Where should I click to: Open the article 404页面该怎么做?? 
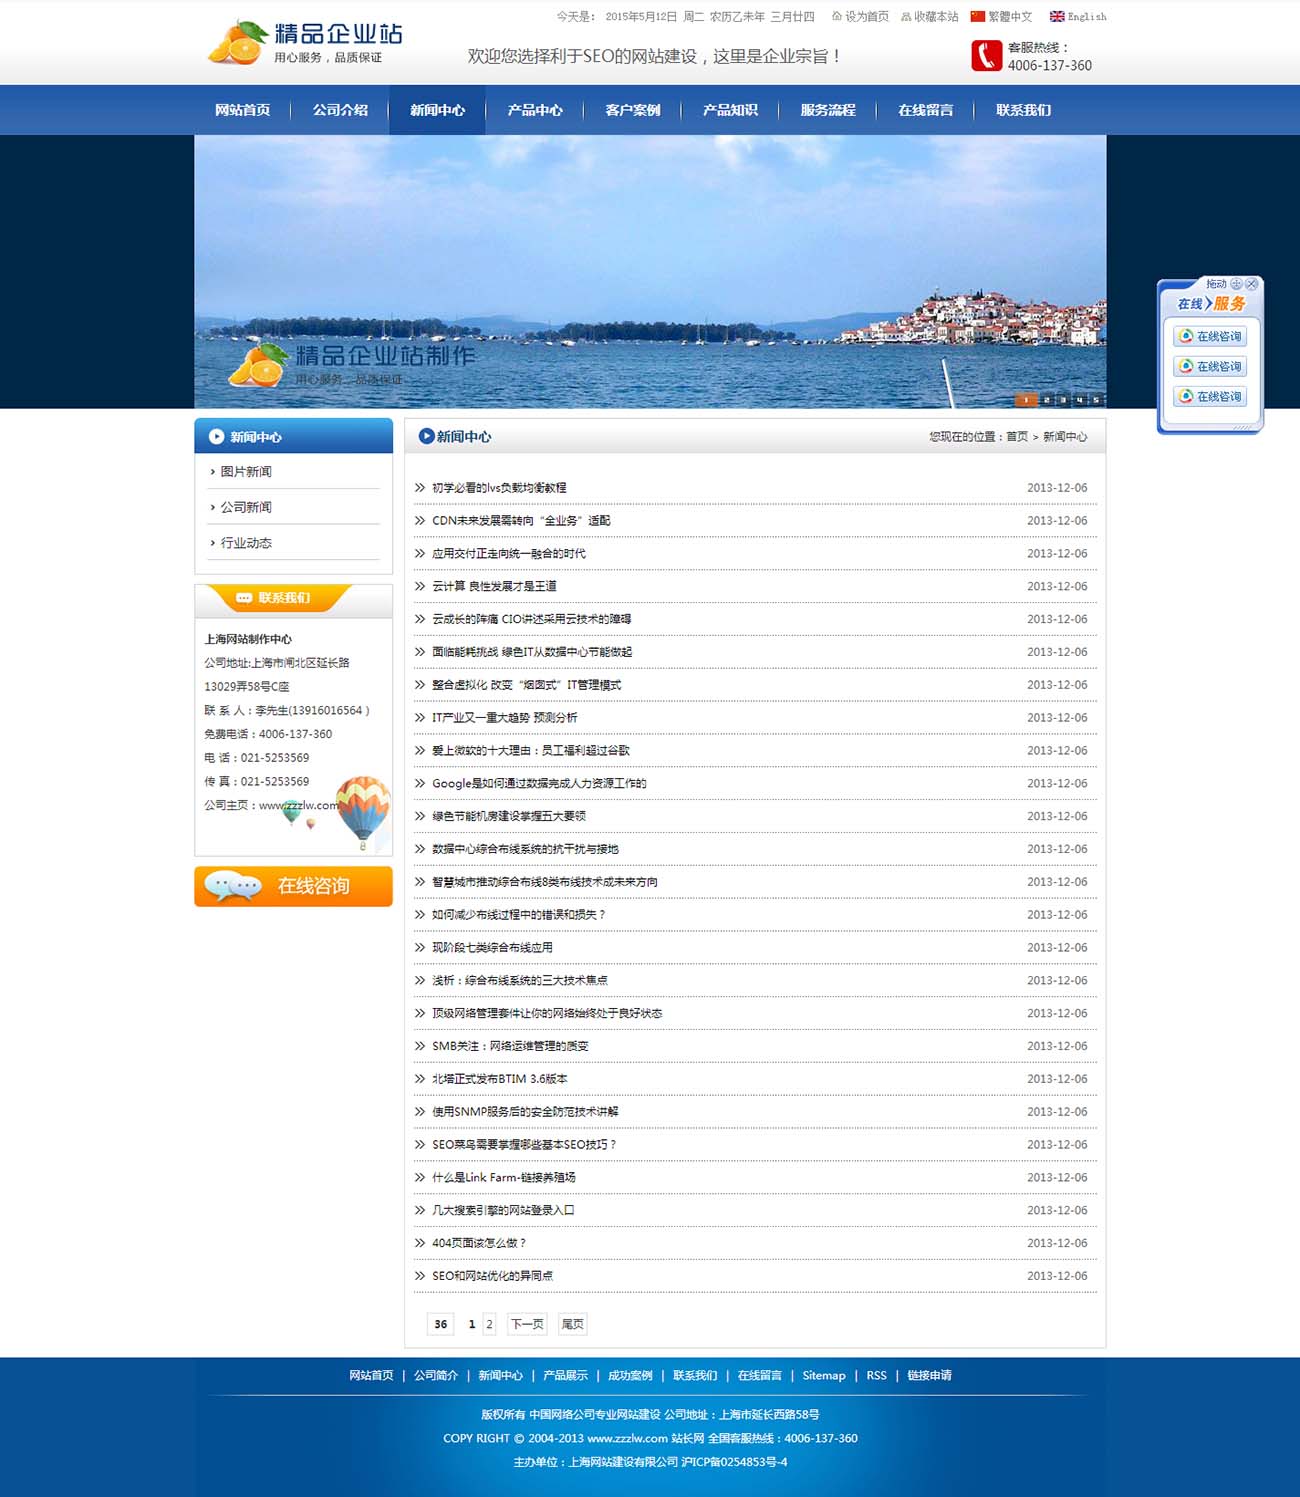click(479, 1243)
